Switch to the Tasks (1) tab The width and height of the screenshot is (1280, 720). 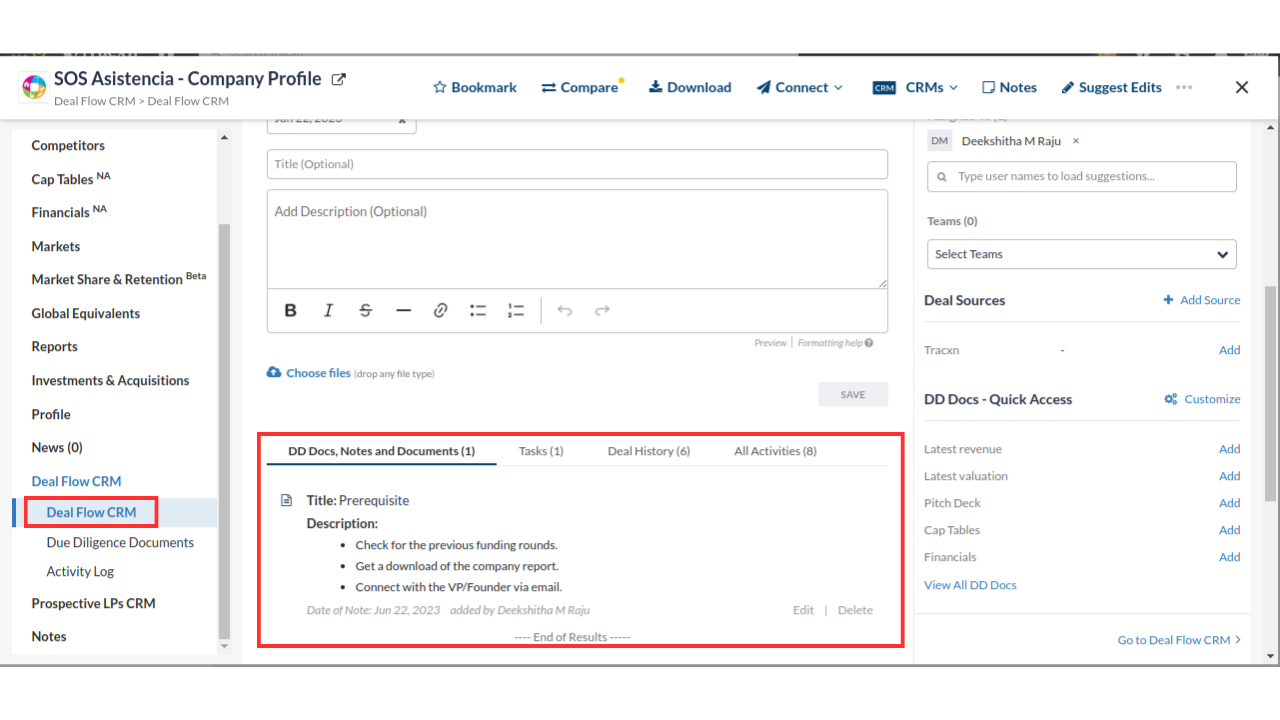coord(541,451)
